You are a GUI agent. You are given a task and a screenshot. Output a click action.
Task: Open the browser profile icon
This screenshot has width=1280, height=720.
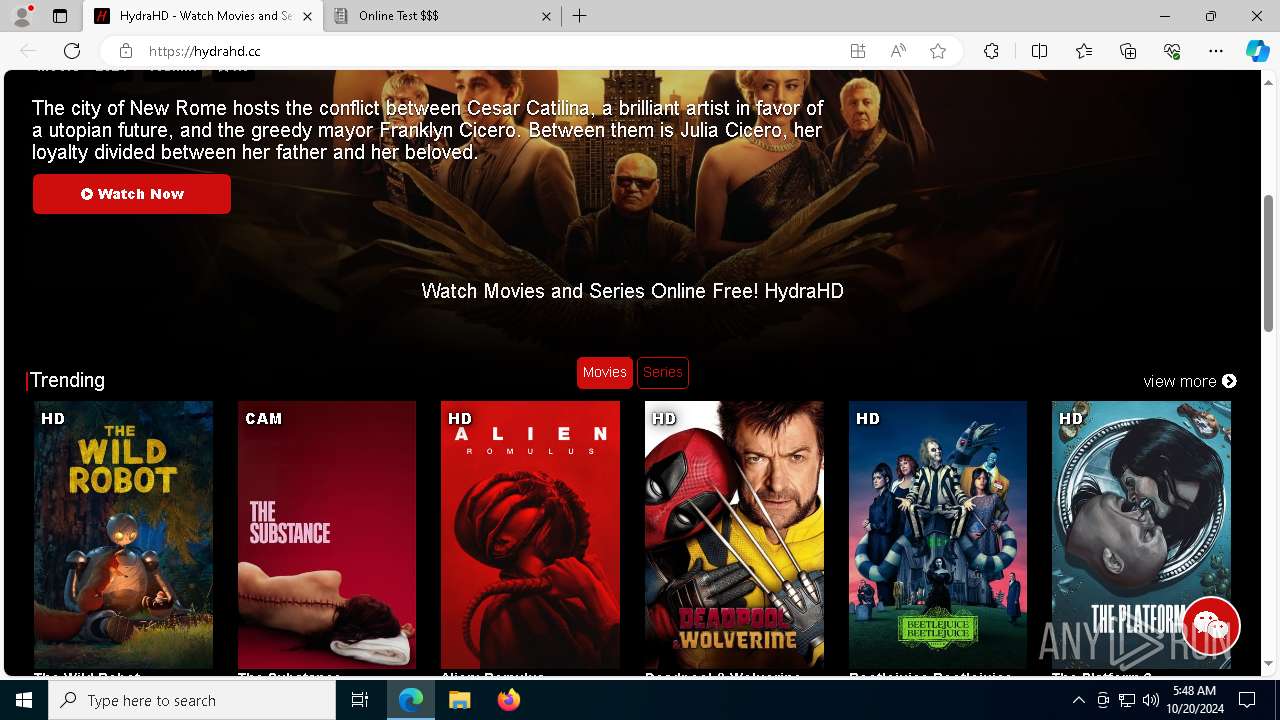click(22, 16)
